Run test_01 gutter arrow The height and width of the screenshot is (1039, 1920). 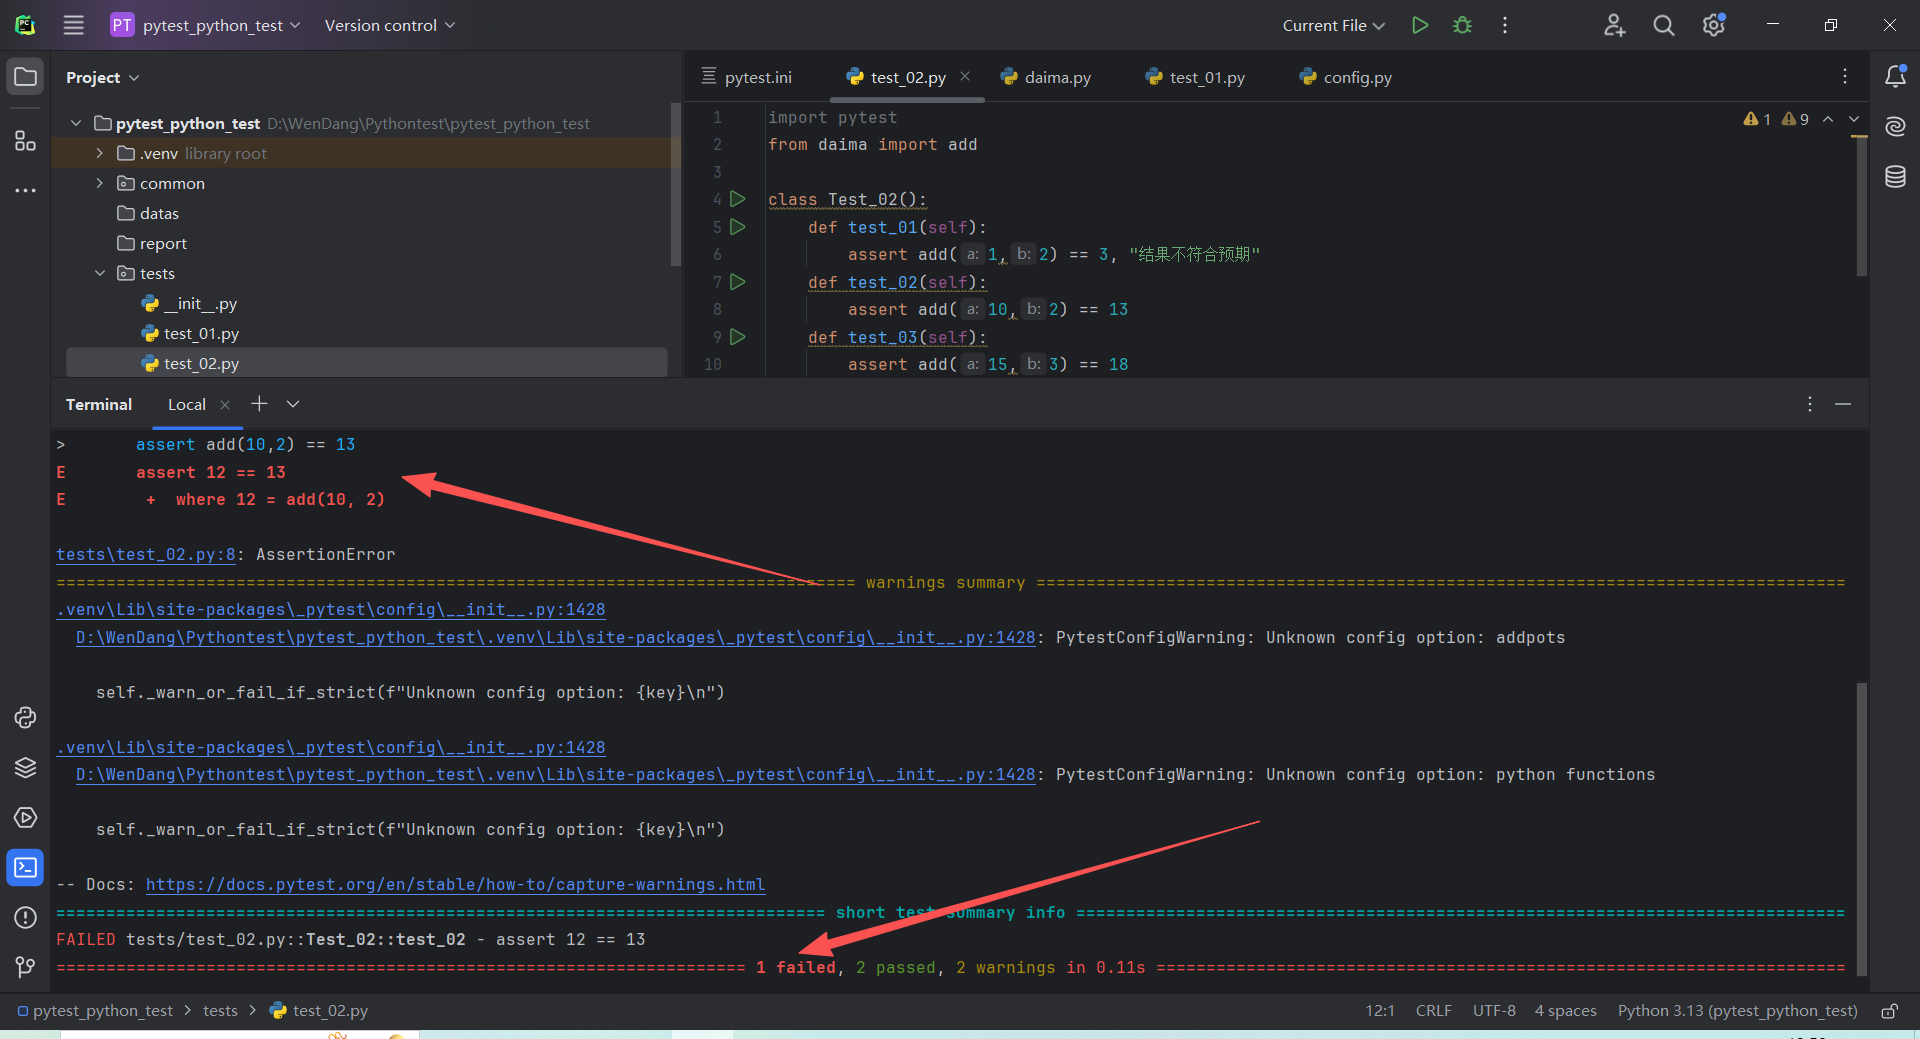click(x=738, y=227)
